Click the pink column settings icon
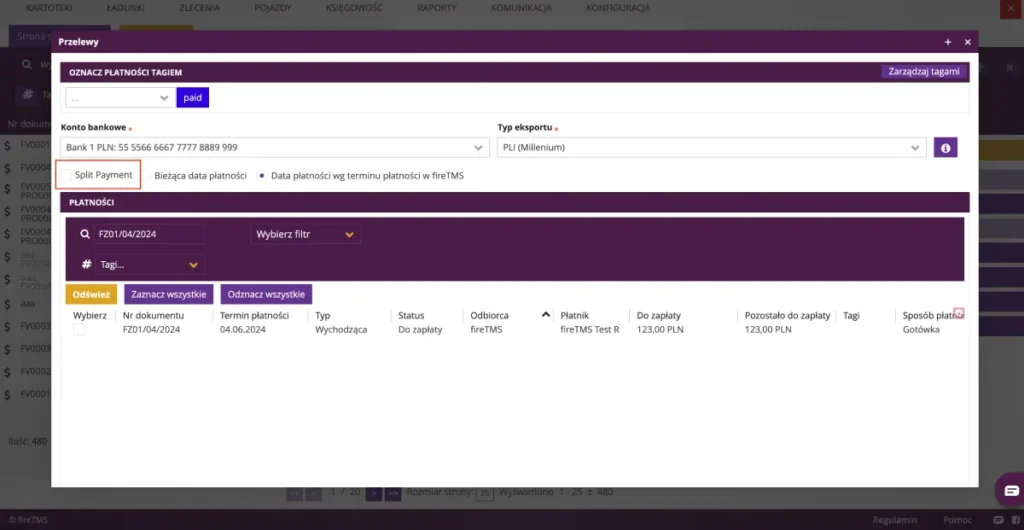The image size is (1024, 530). point(959,313)
